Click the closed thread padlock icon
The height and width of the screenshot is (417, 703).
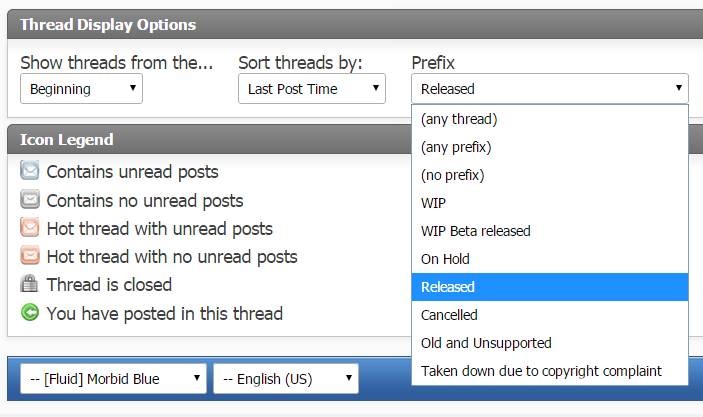pyautogui.click(x=30, y=284)
